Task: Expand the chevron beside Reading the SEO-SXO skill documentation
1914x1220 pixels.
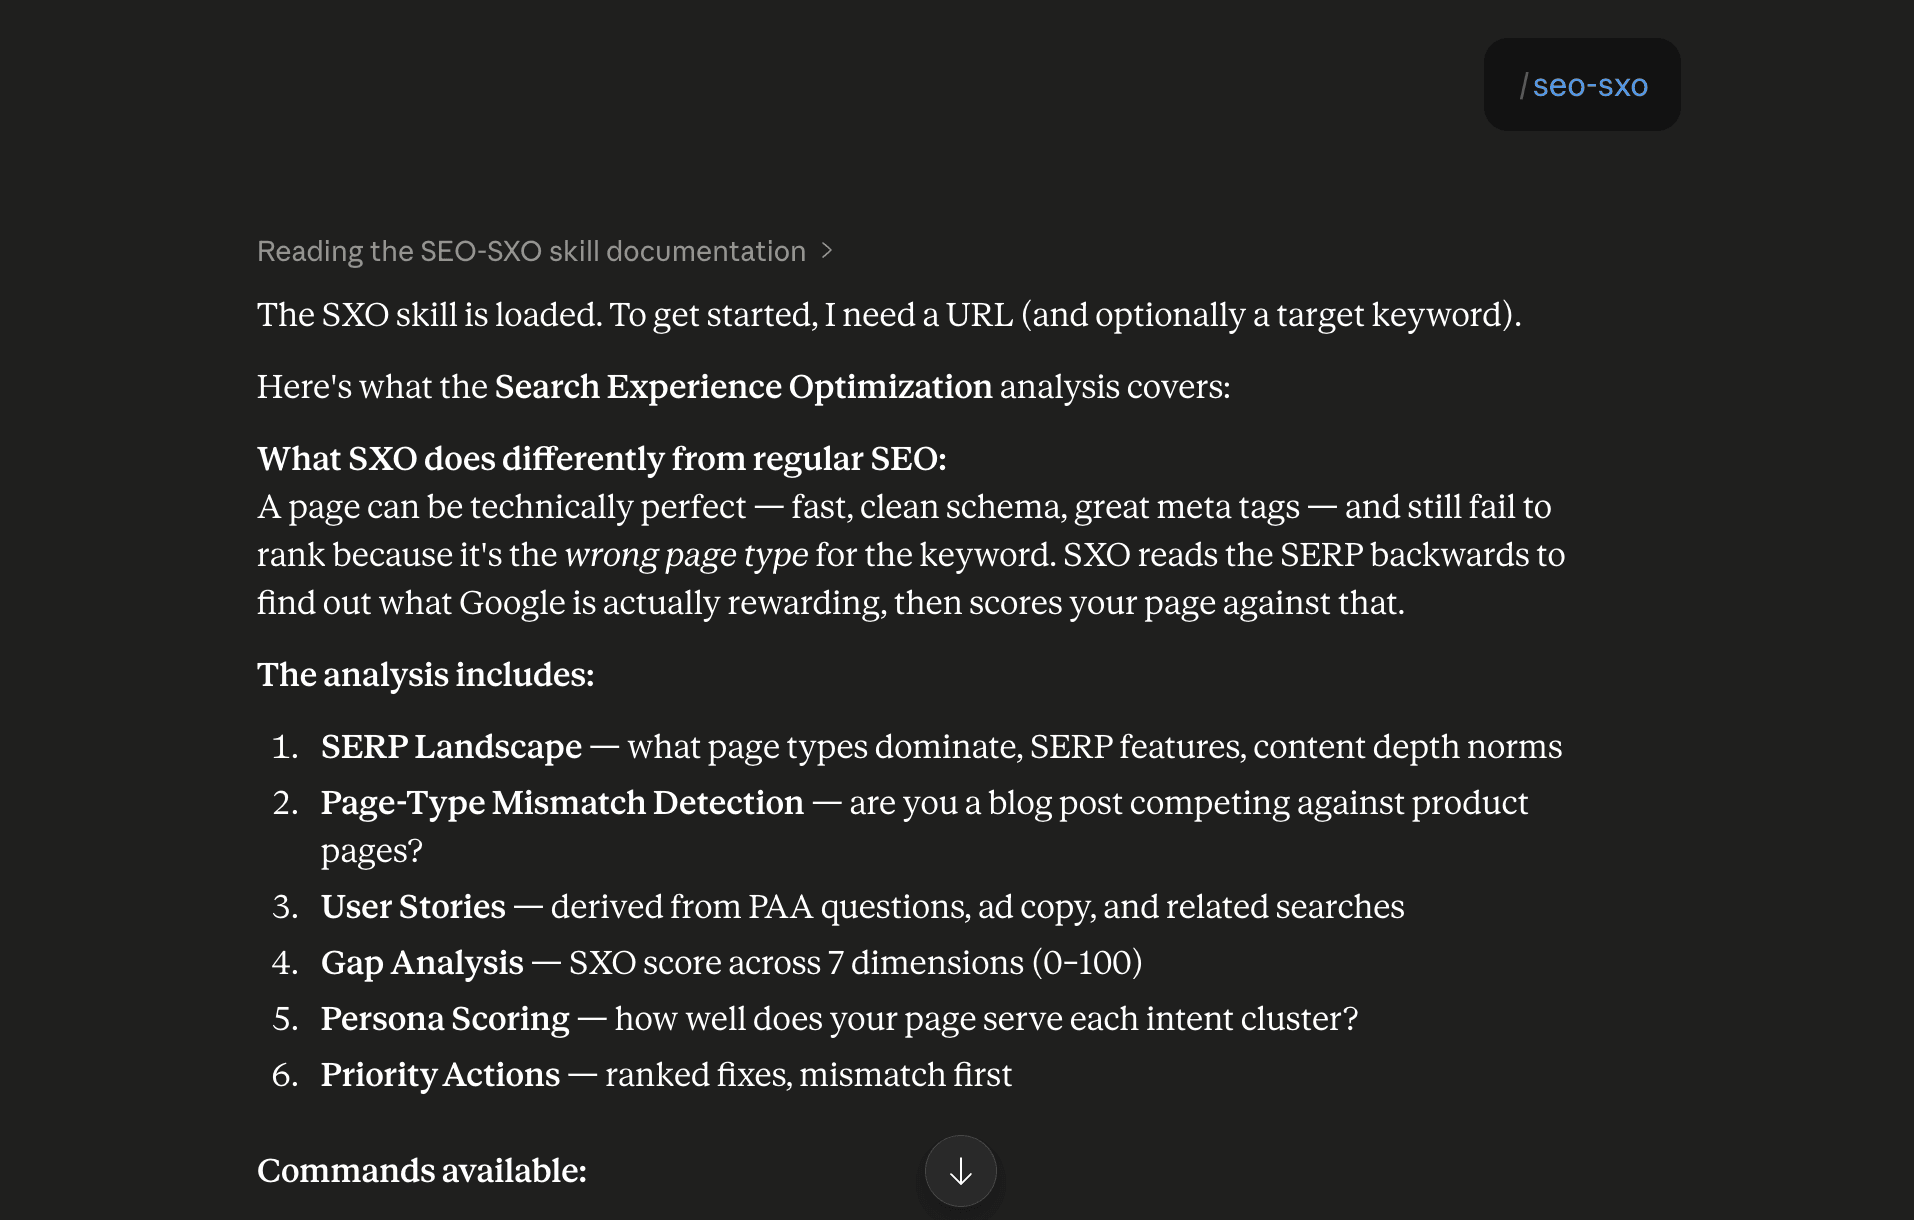Action: [x=827, y=251]
